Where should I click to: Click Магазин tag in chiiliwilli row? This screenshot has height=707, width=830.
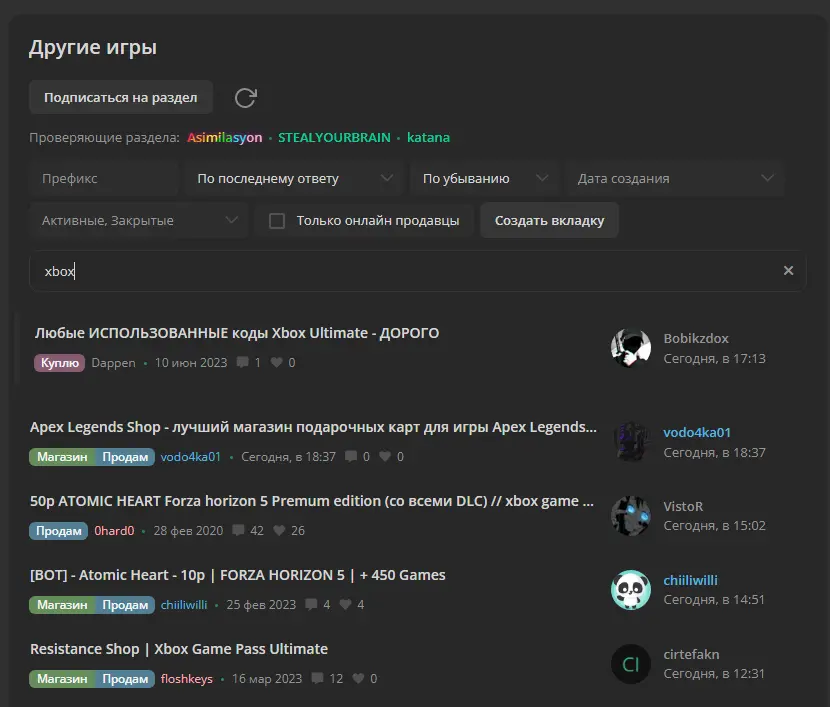pos(62,605)
